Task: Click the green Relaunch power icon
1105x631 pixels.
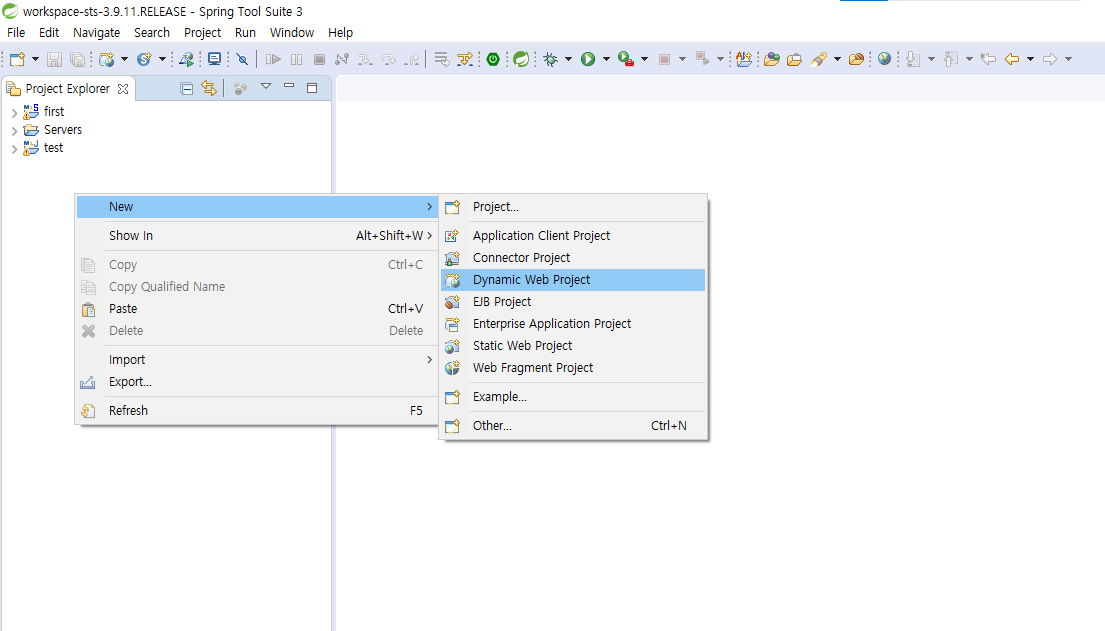Action: tap(493, 60)
